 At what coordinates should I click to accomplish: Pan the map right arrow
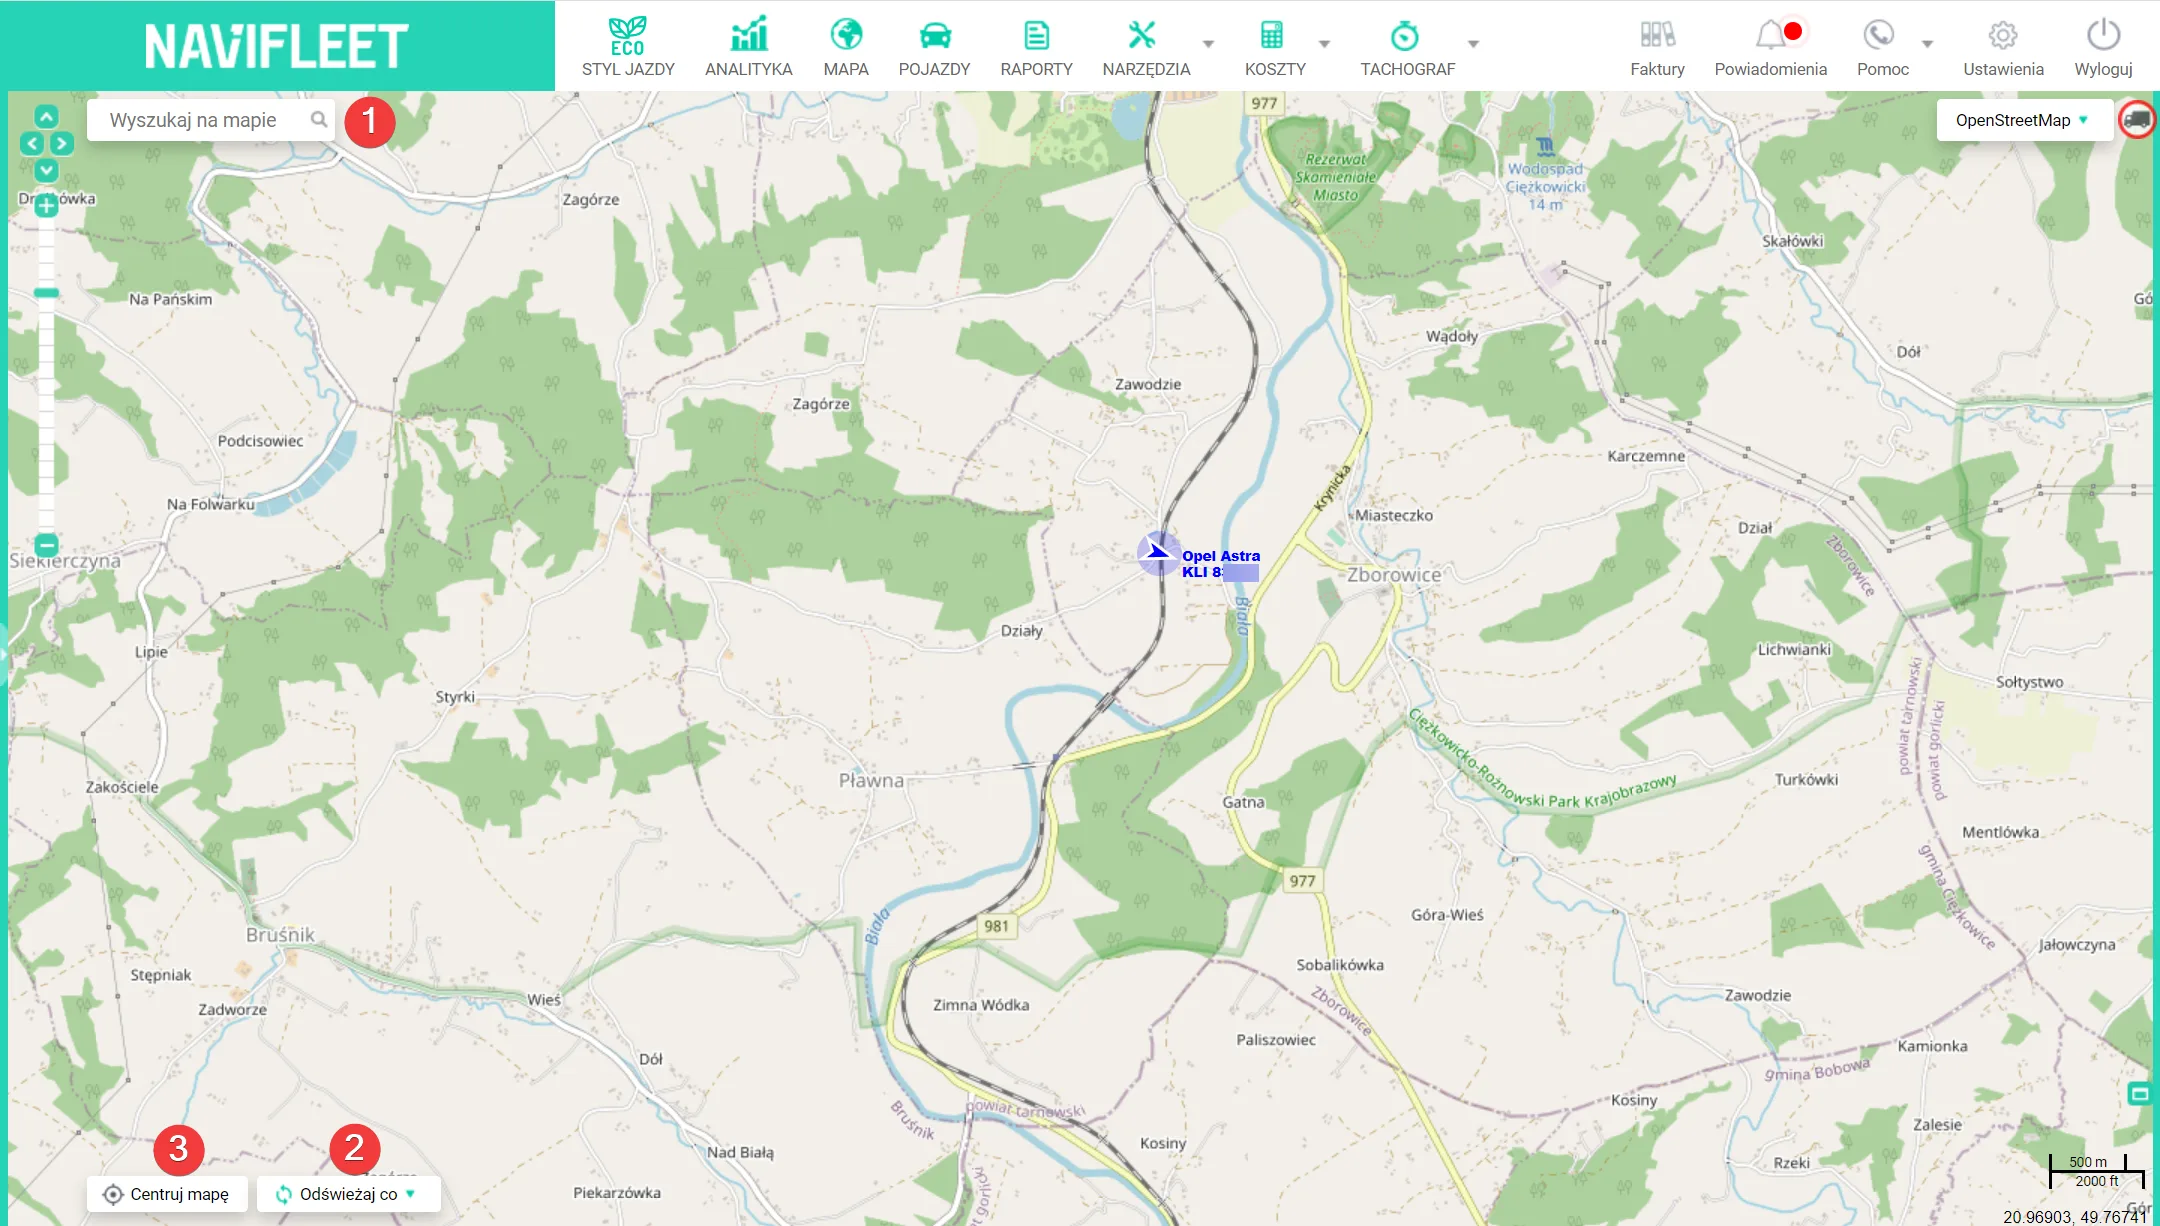click(61, 143)
